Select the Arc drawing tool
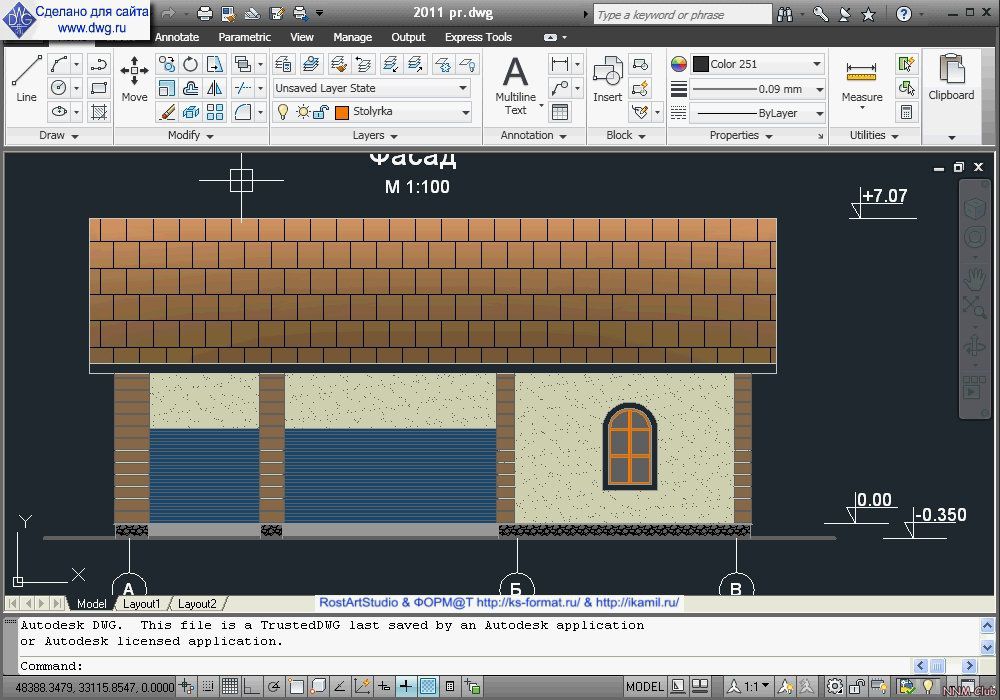 pyautogui.click(x=59, y=64)
